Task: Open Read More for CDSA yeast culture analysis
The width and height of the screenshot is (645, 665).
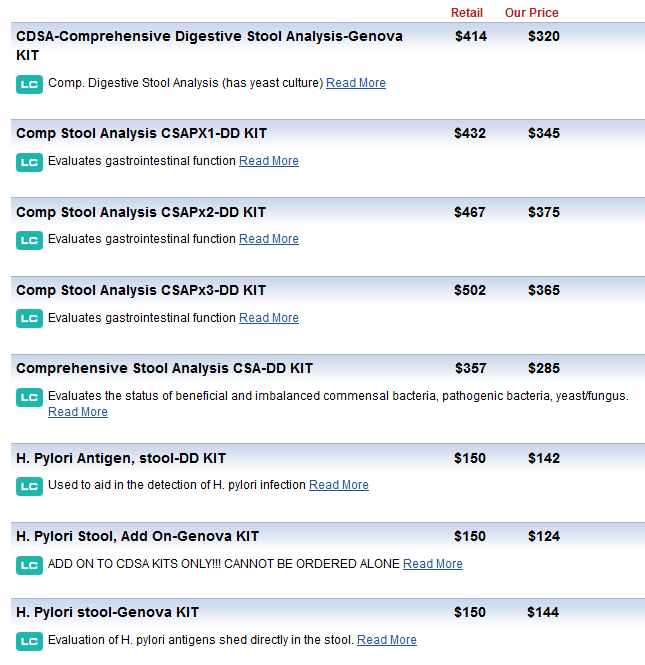Action: point(355,83)
